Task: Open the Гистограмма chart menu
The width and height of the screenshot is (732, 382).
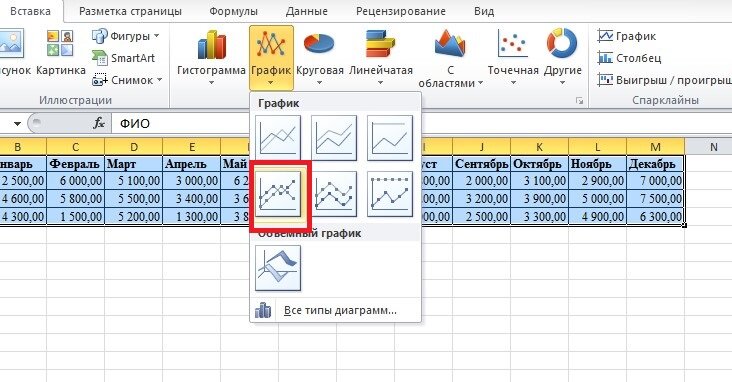Action: [x=211, y=57]
